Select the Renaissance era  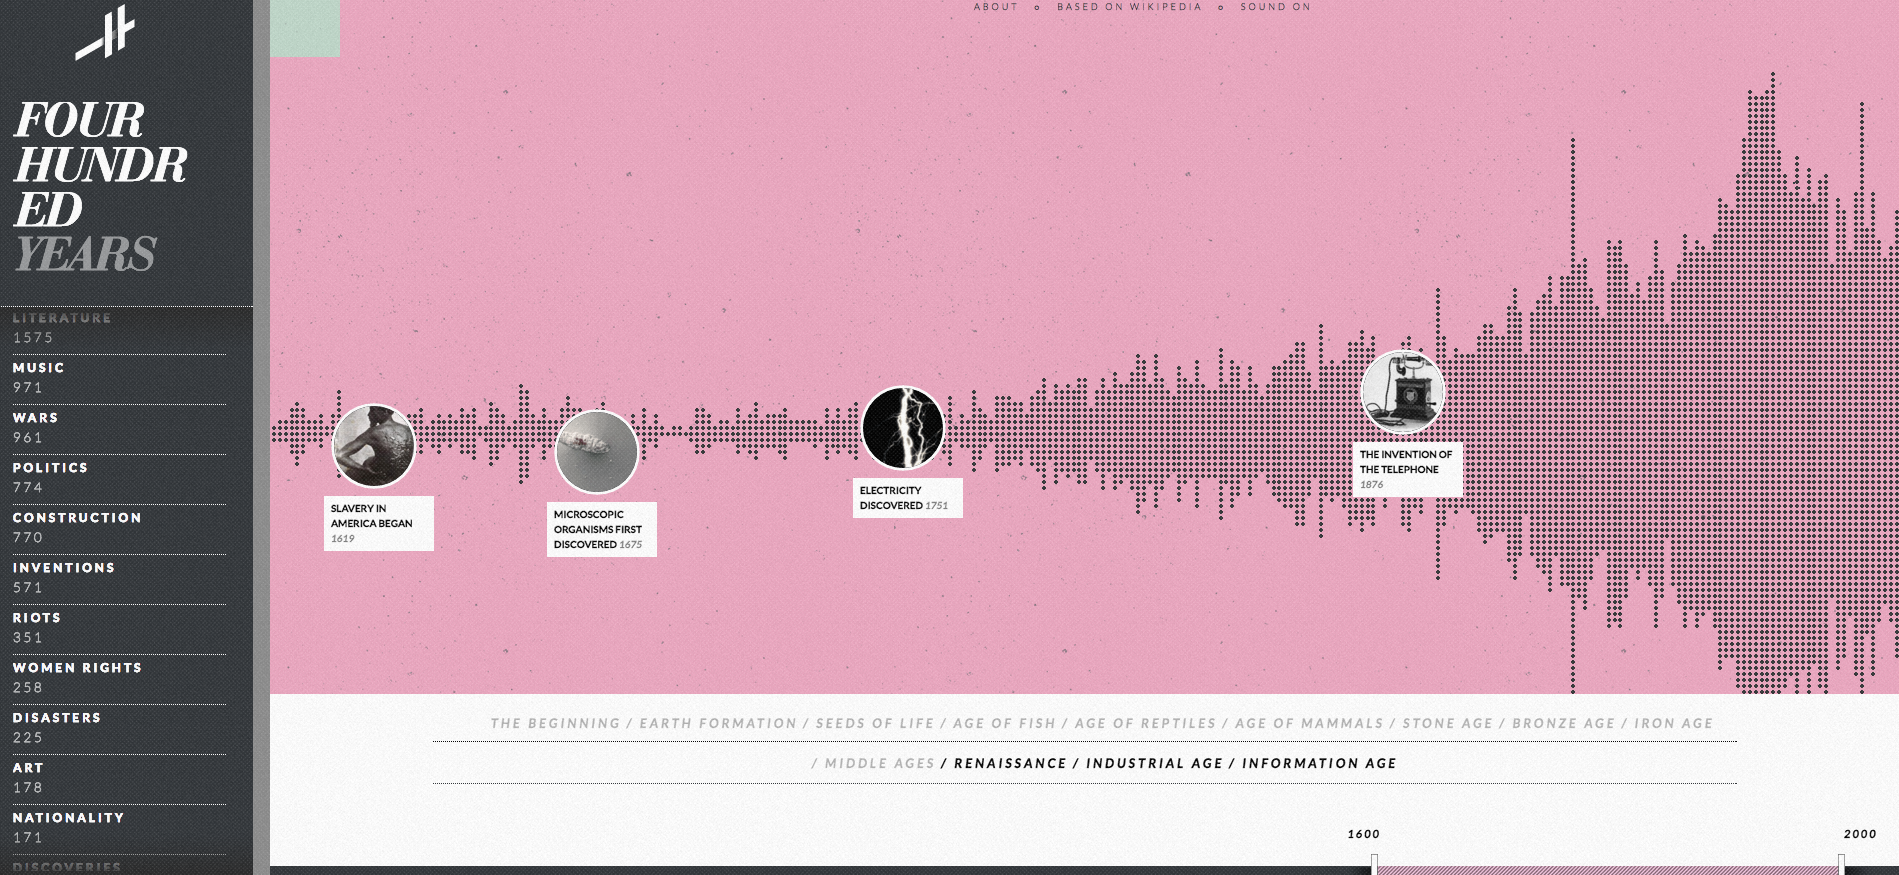pos(1010,763)
